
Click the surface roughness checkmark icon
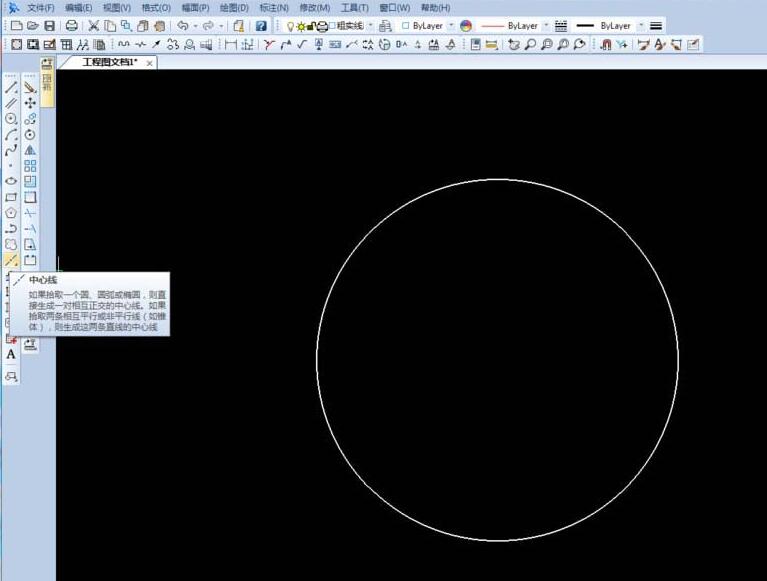point(302,45)
